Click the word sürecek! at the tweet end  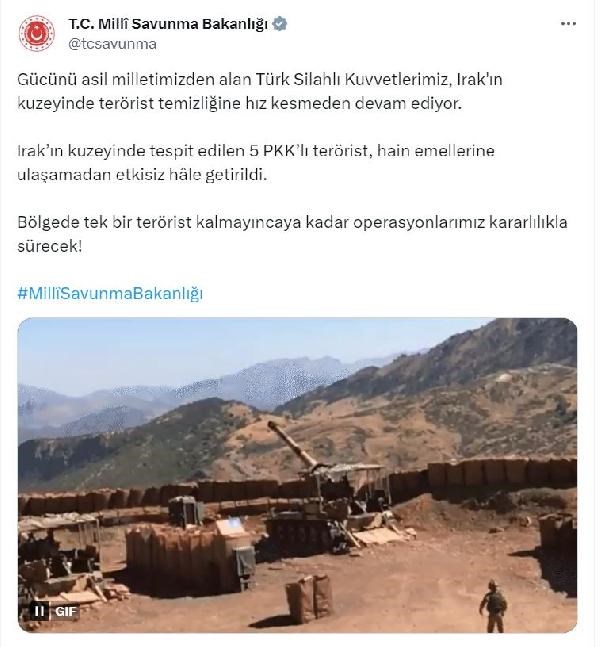(x=50, y=246)
